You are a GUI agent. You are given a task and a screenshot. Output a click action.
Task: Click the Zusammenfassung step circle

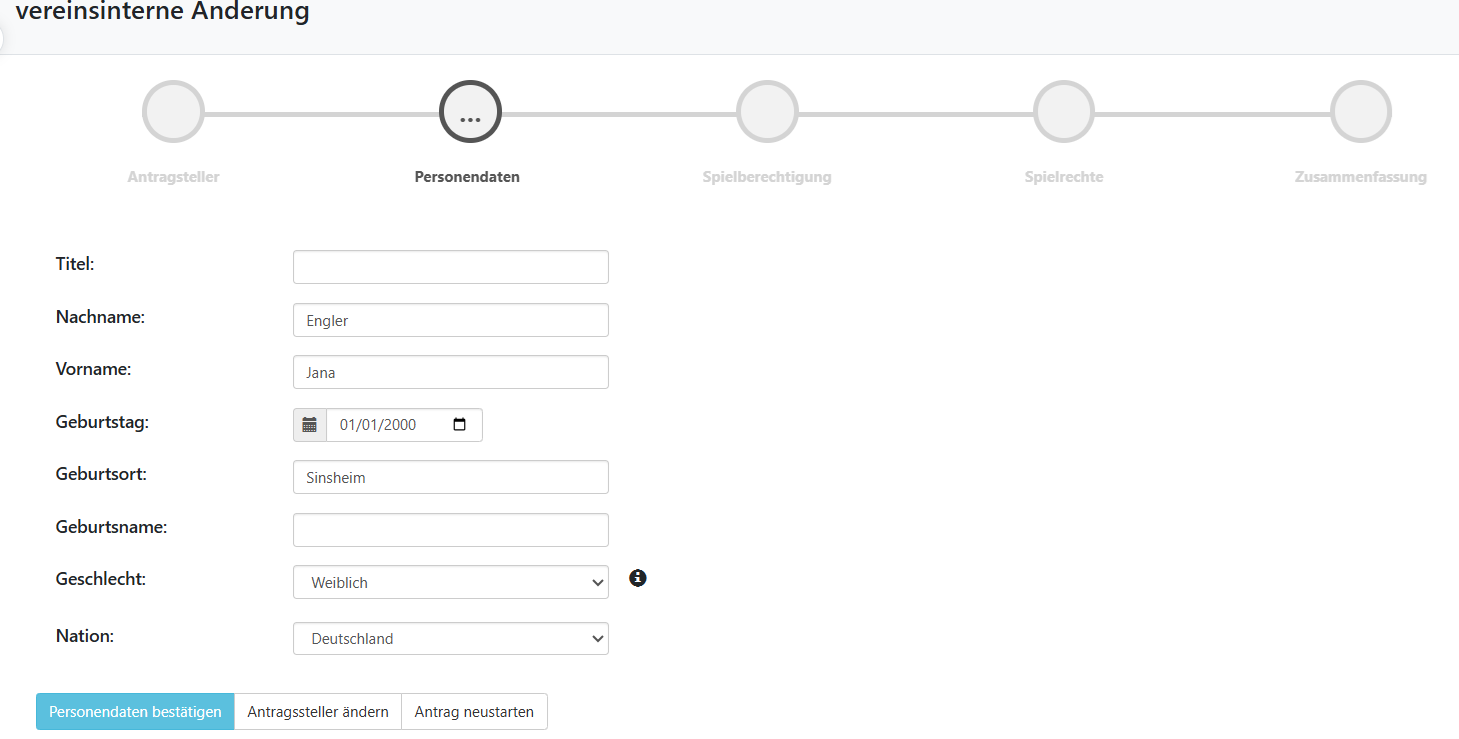pyautogui.click(x=1360, y=112)
